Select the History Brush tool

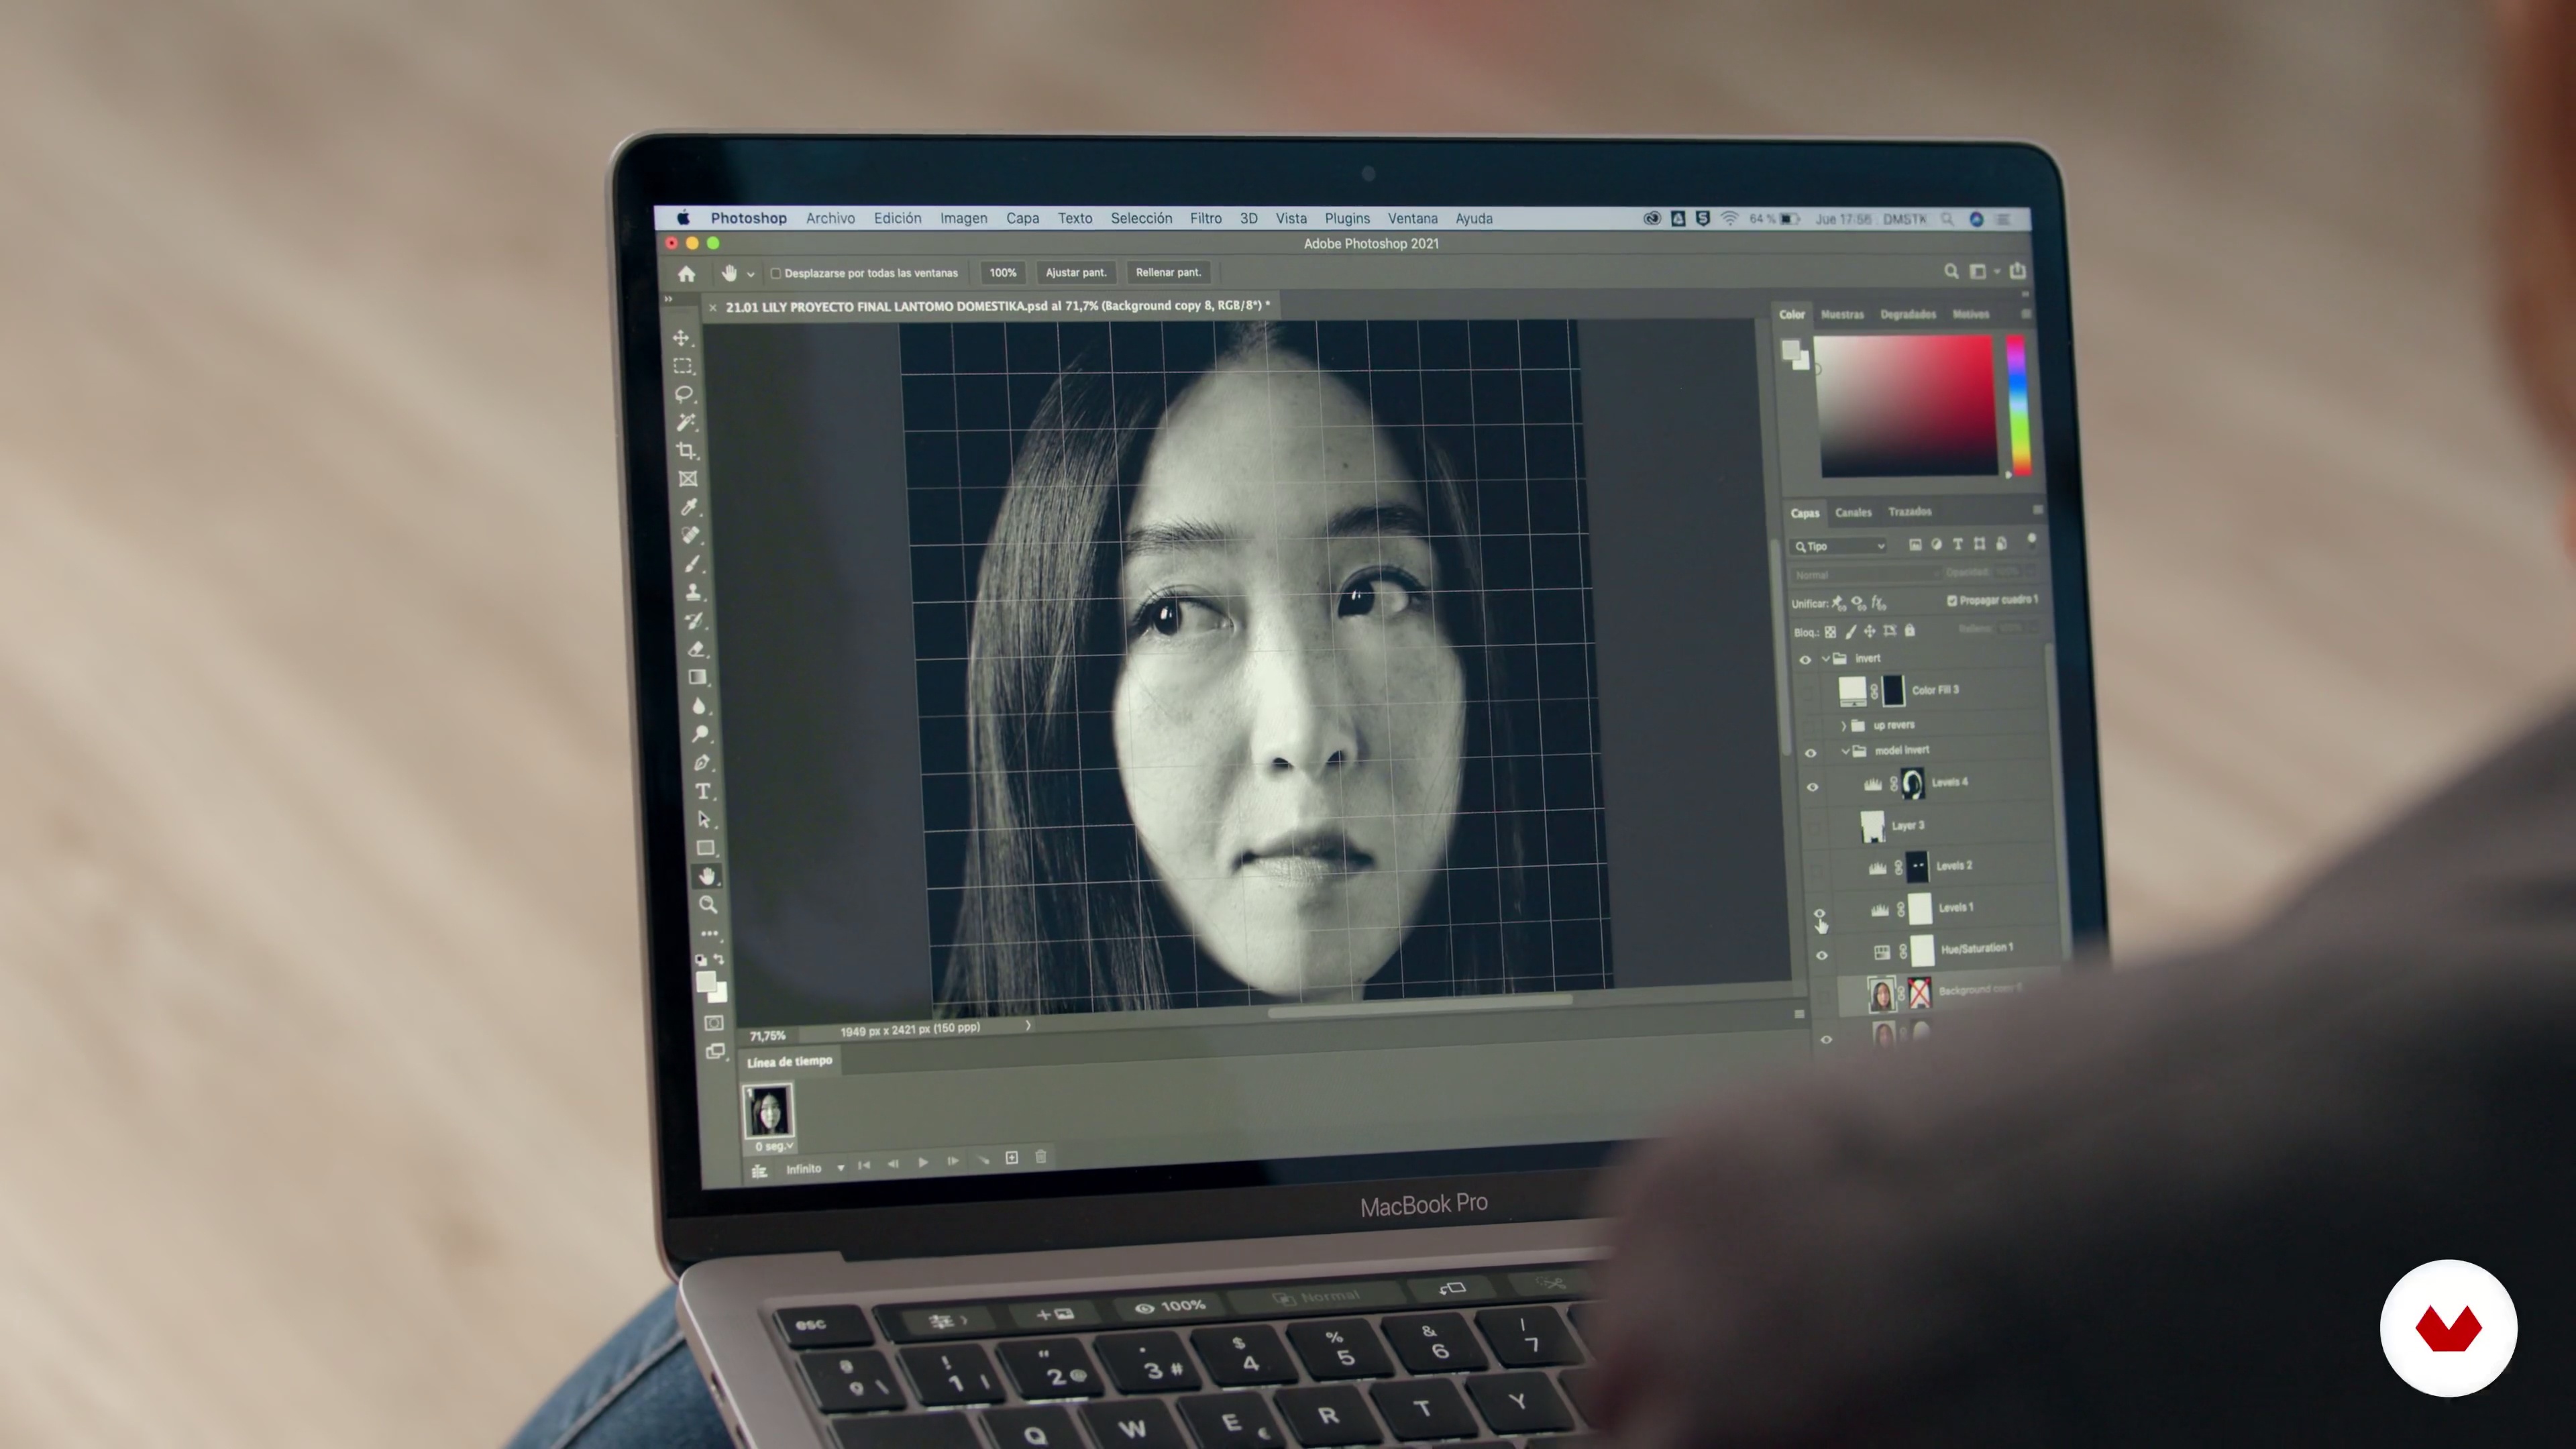pyautogui.click(x=695, y=620)
